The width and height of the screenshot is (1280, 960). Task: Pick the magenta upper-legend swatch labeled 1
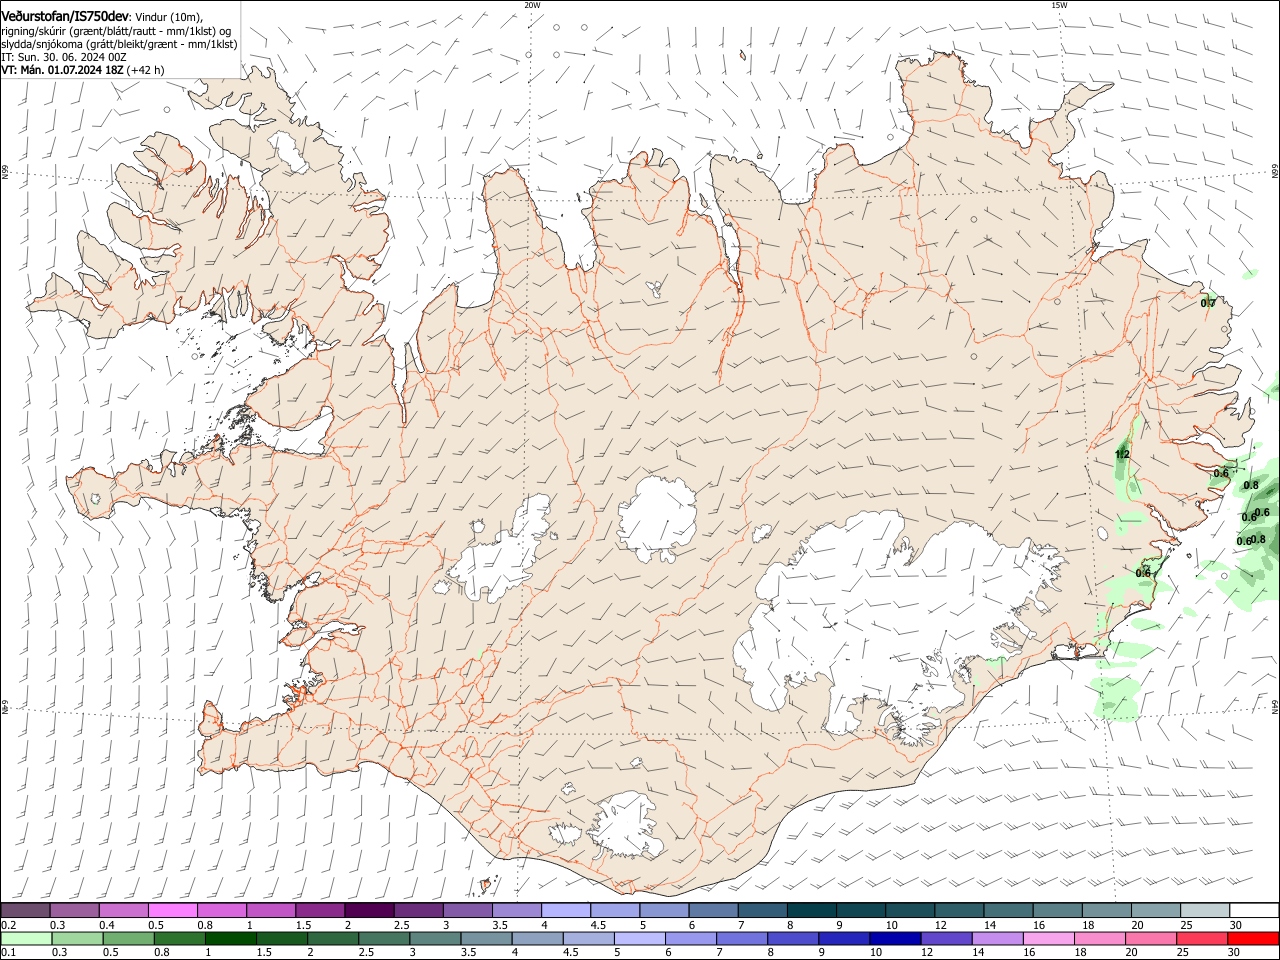(x=271, y=911)
